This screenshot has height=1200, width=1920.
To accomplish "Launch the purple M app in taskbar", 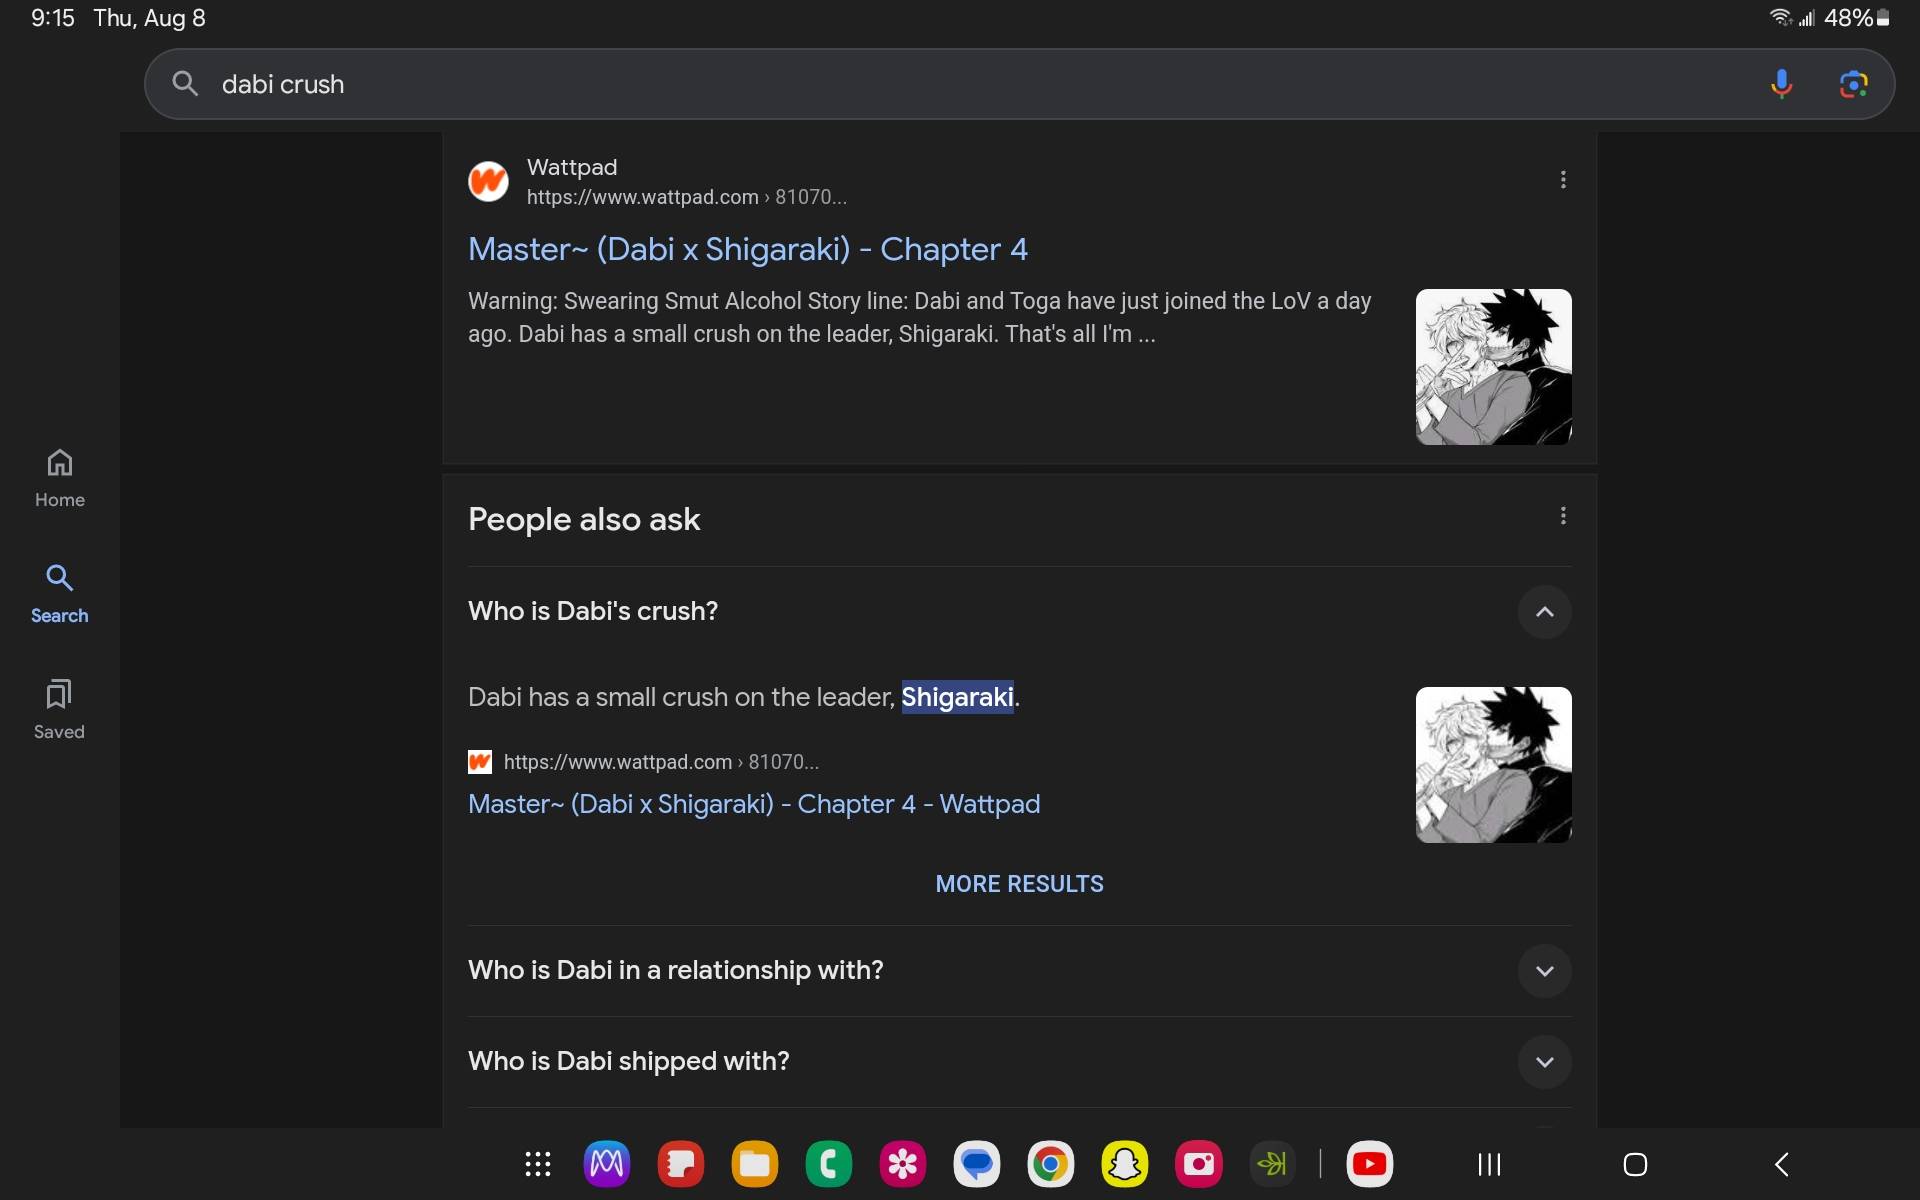I will pos(607,1164).
